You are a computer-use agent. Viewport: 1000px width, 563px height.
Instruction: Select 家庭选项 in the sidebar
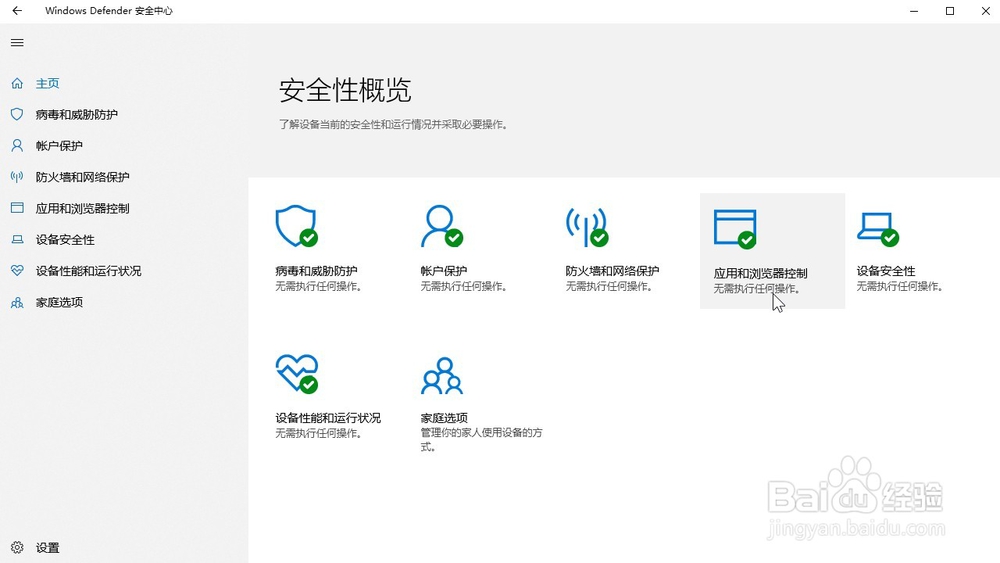coord(59,302)
